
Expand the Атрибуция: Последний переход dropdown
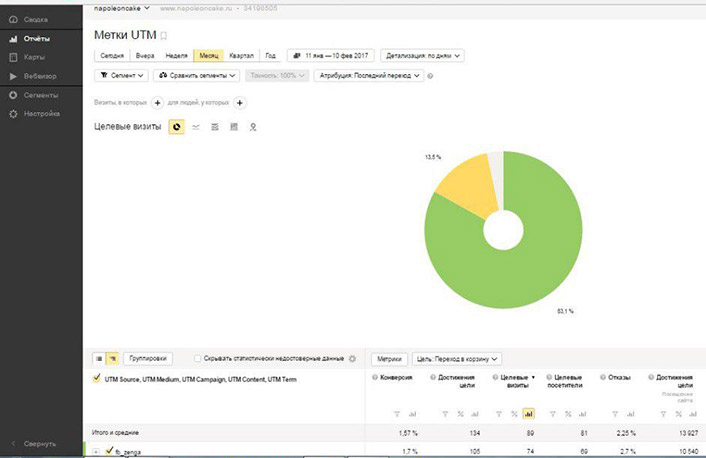tap(367, 75)
